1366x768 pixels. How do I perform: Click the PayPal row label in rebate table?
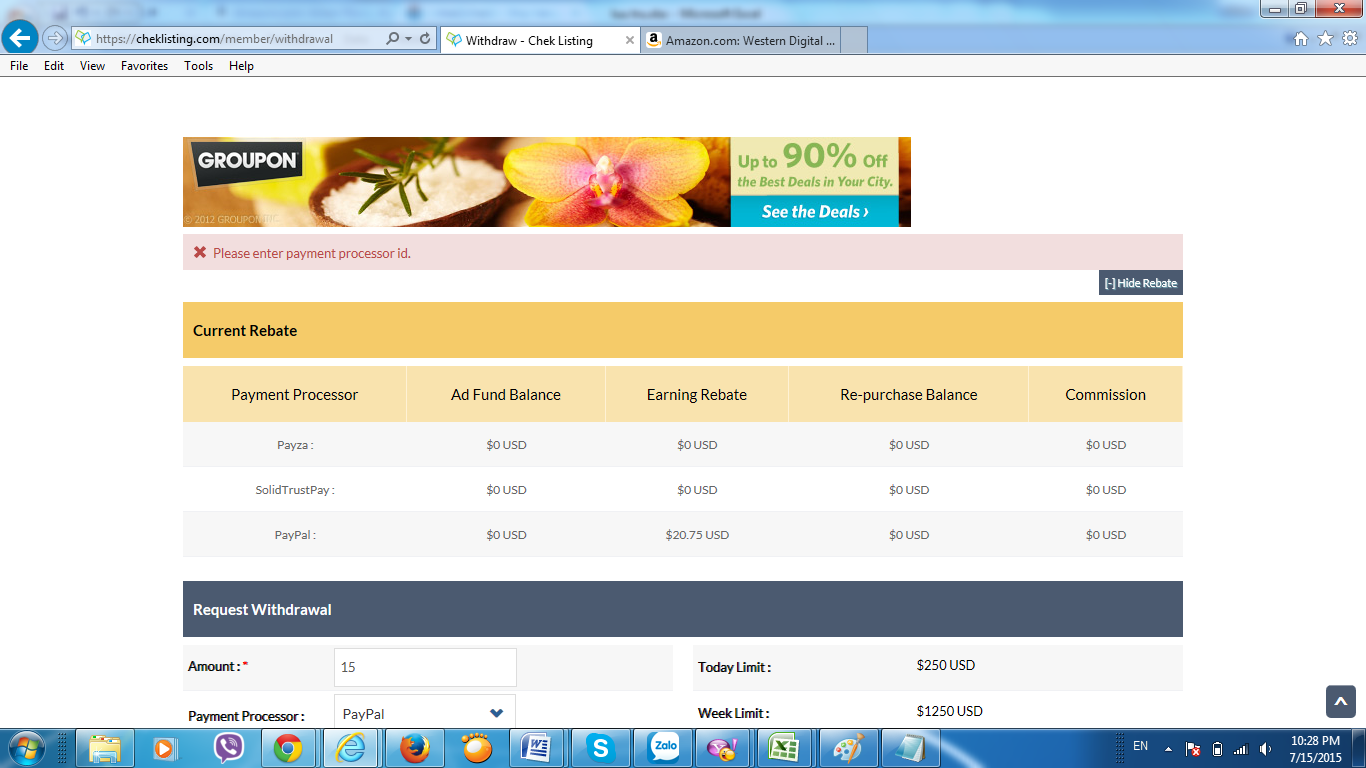pyautogui.click(x=295, y=535)
